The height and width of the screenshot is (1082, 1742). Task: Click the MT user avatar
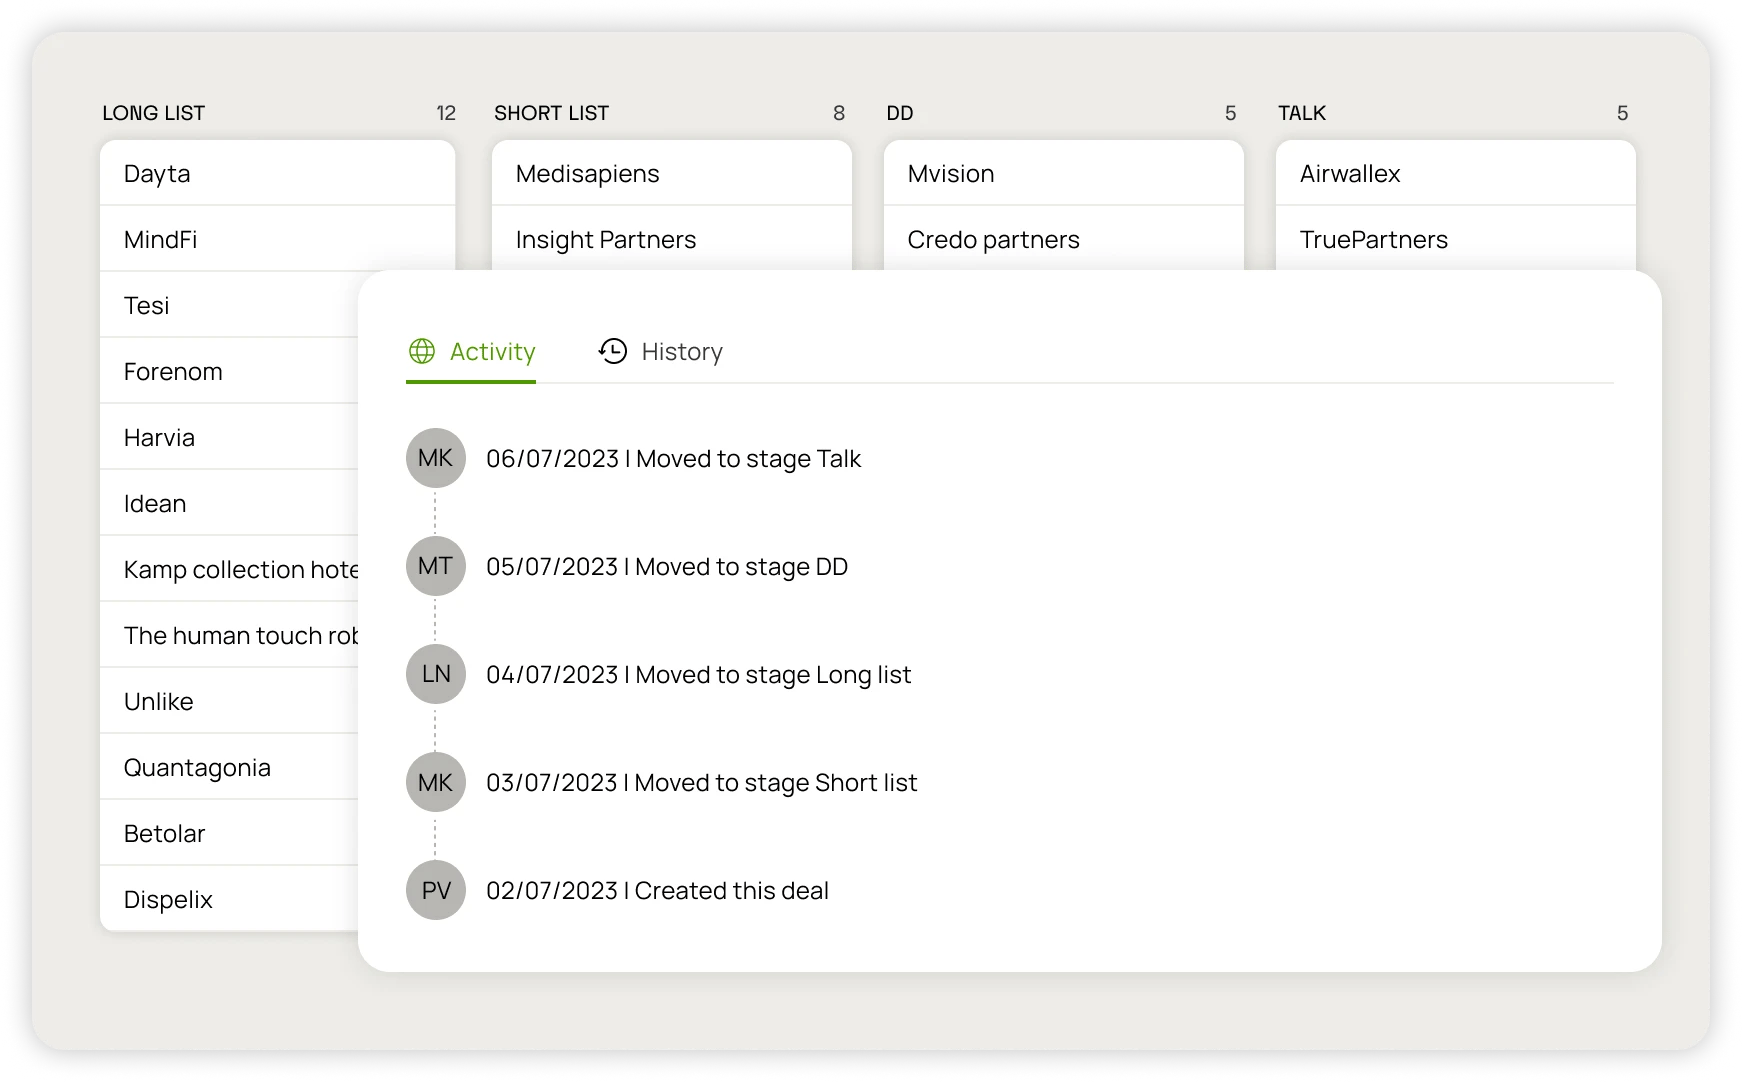436,566
